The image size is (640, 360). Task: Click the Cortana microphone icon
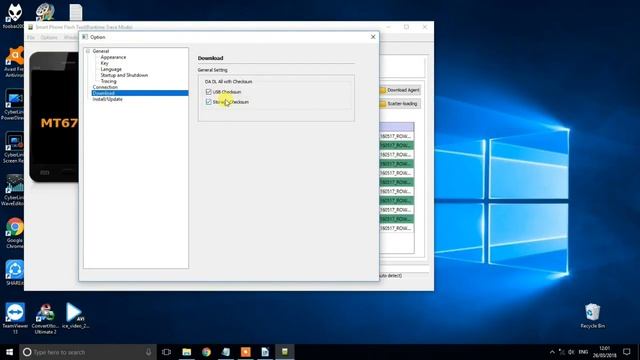pos(149,352)
